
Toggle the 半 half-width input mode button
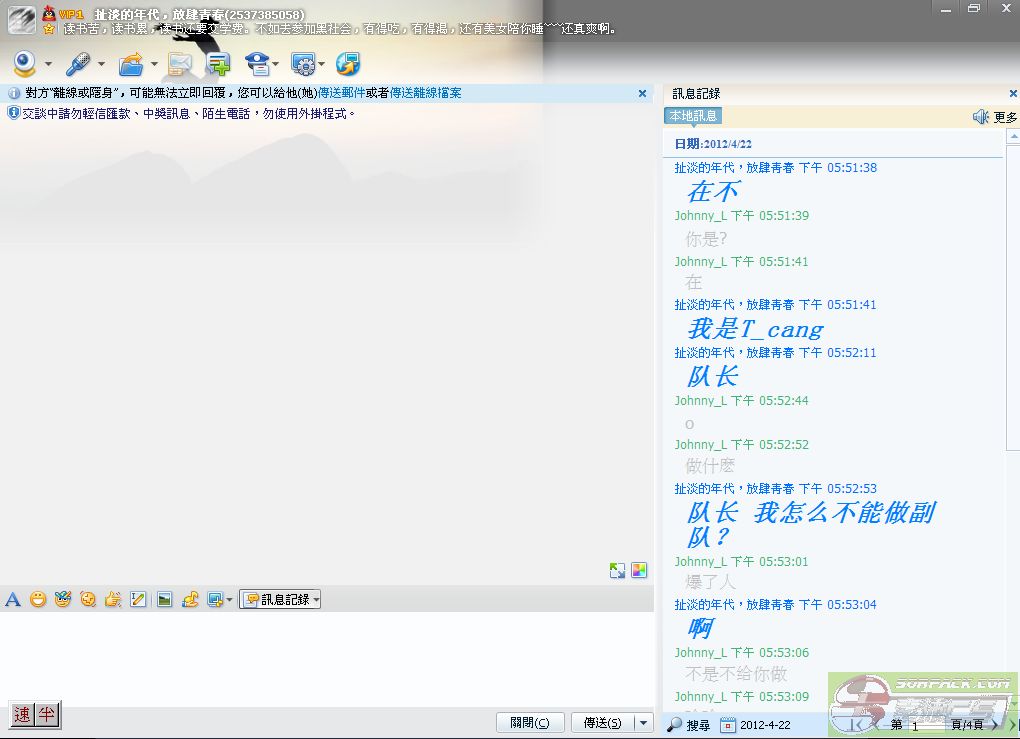click(46, 714)
